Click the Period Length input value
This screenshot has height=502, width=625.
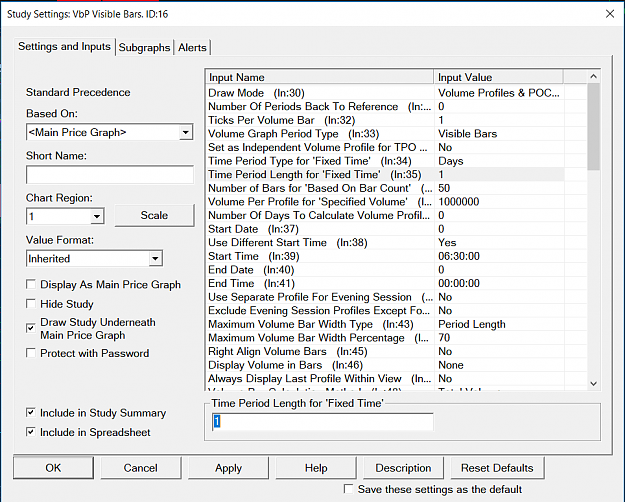tap(472, 324)
